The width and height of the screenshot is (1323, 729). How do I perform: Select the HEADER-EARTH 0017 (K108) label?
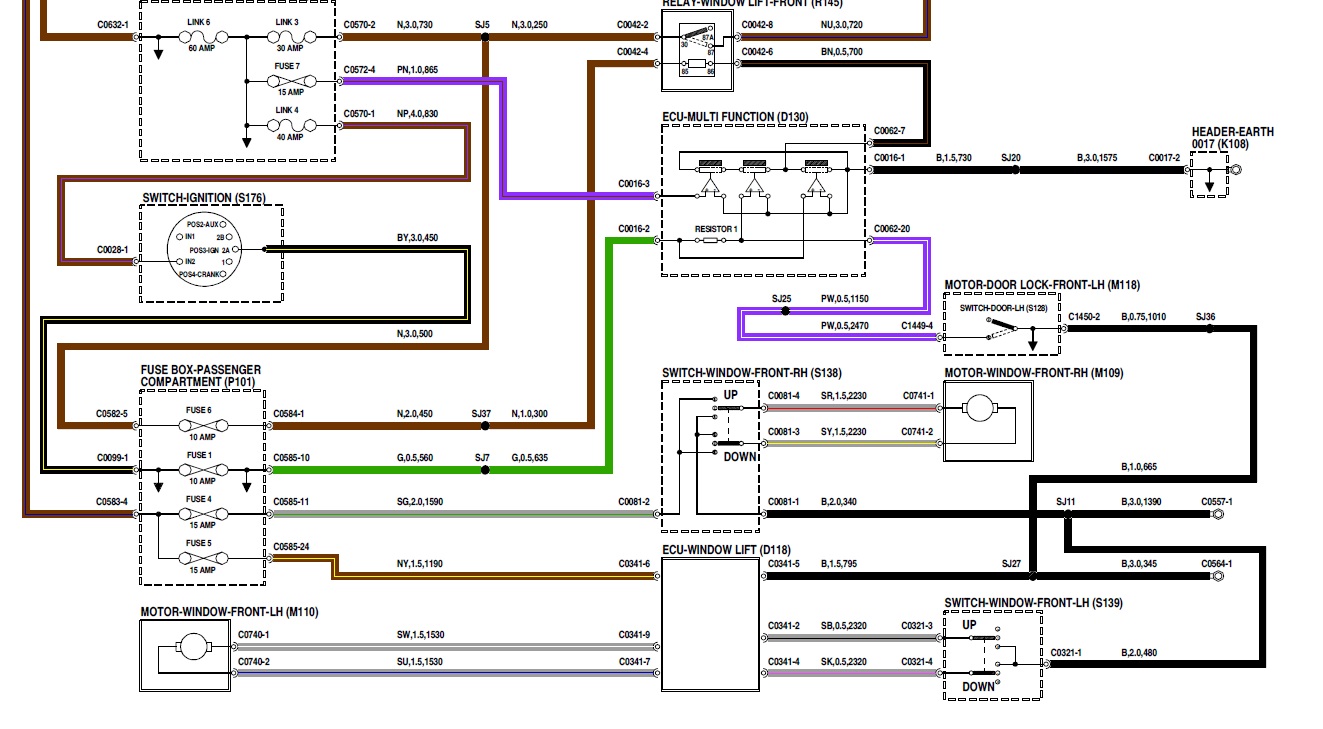click(x=1233, y=138)
